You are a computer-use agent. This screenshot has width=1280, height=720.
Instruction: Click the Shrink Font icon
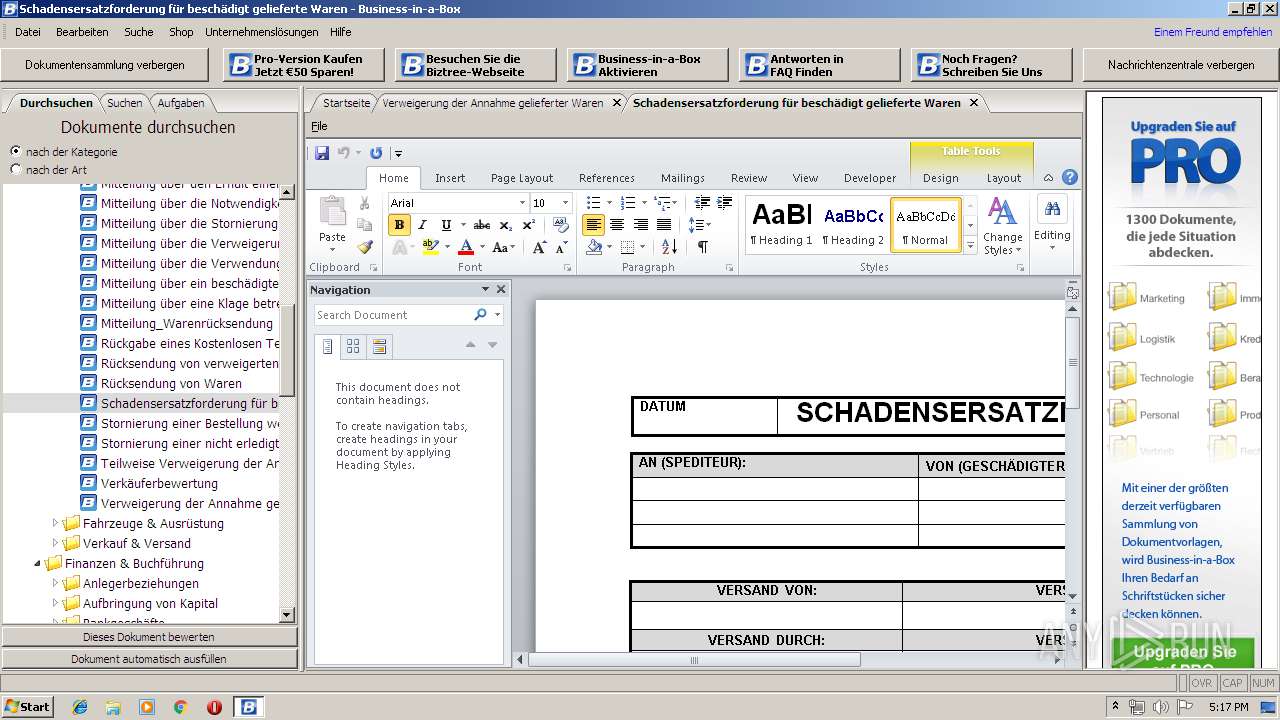pyautogui.click(x=562, y=247)
